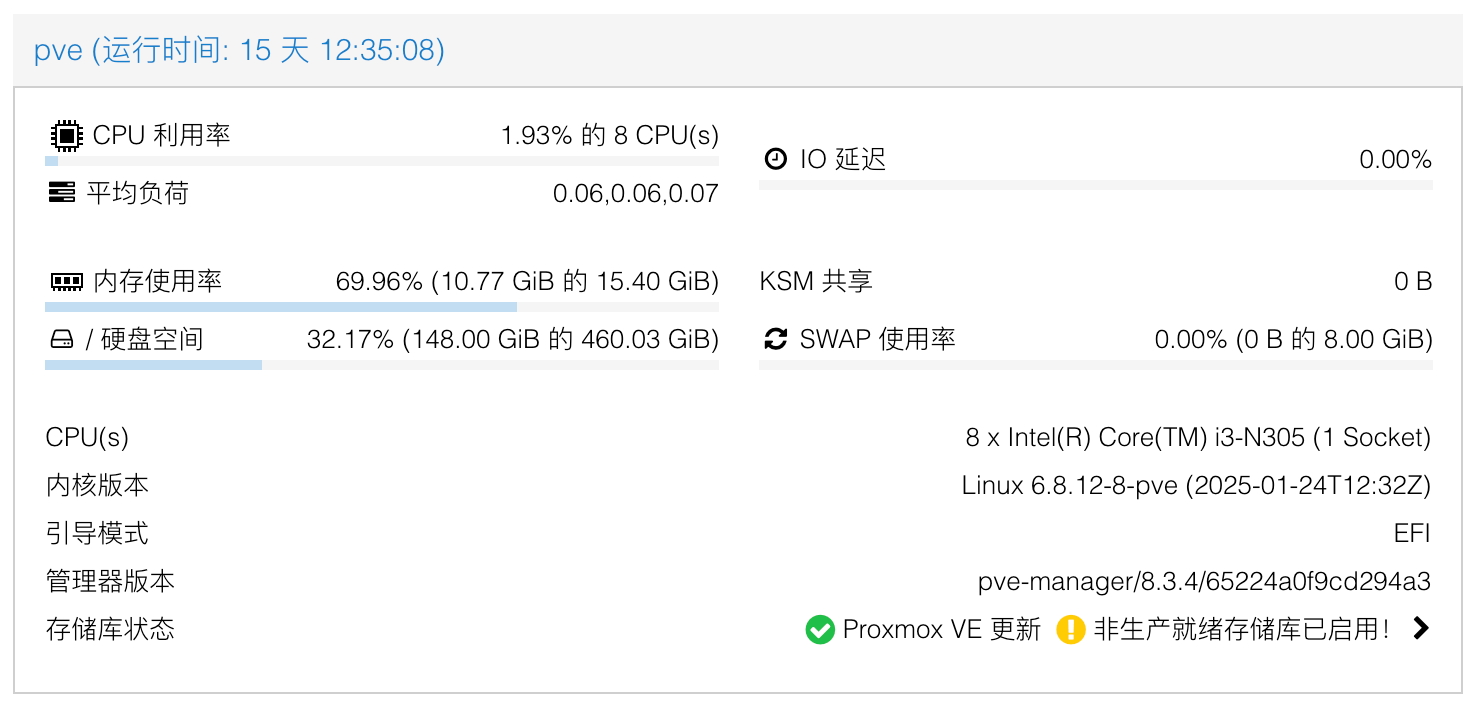Click the Linux kernel version text
Viewport: 1478px width, 704px height.
pos(1196,485)
